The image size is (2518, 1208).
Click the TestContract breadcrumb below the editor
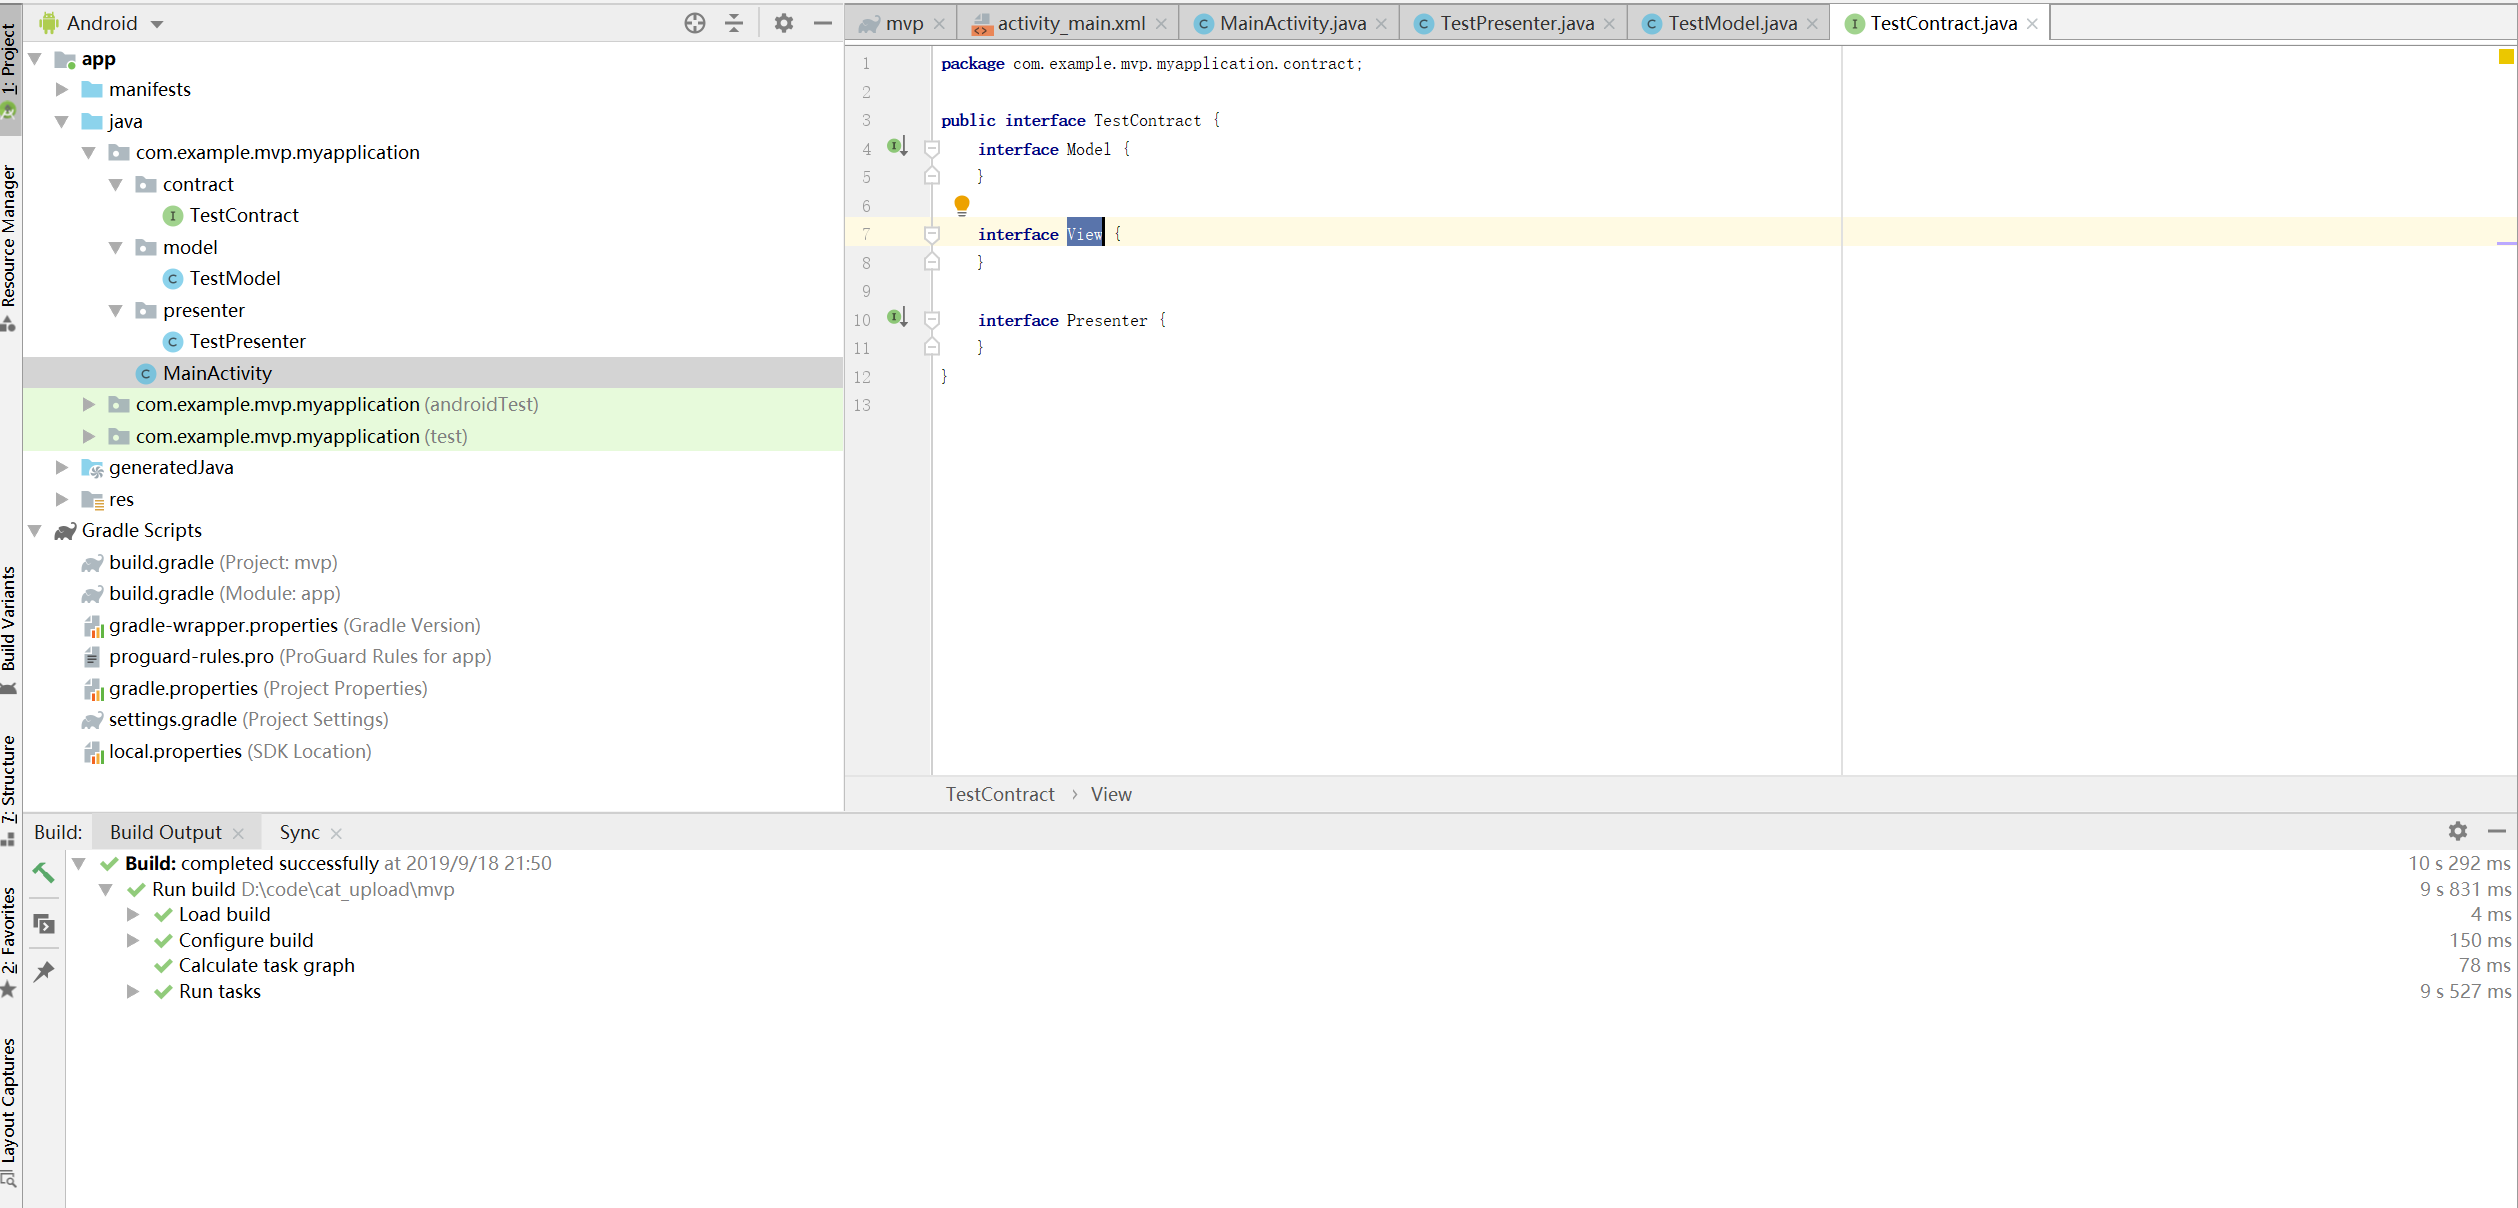[999, 793]
